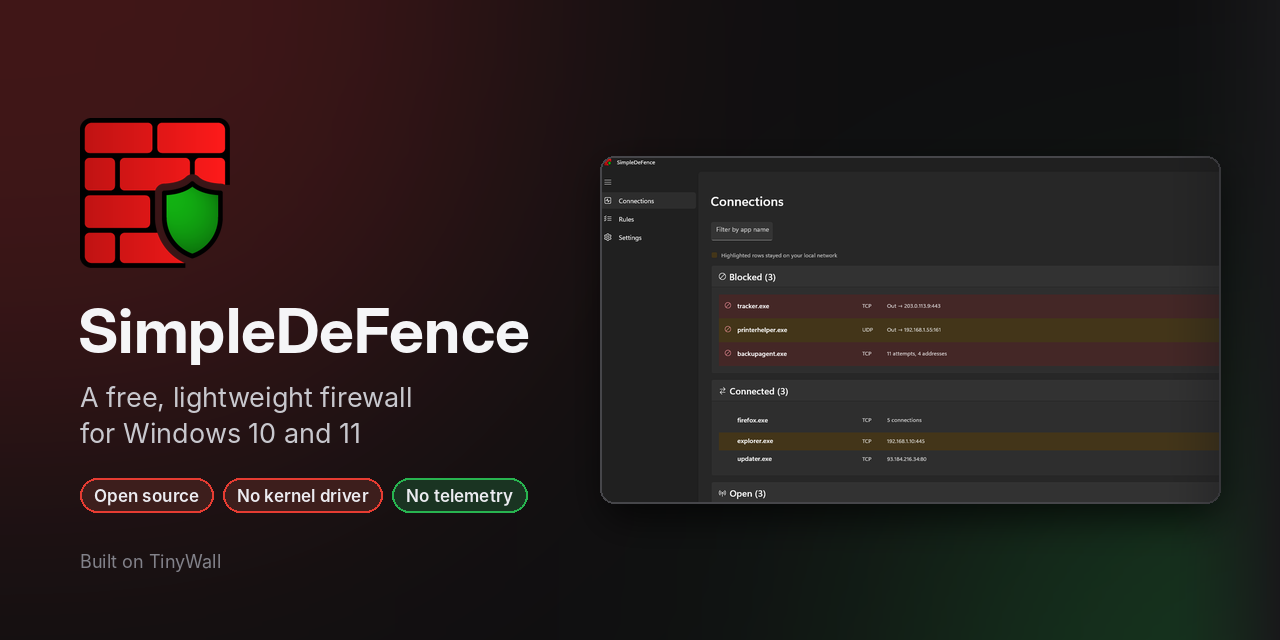
Task: Select the printerhelper.exe entry
Action: [762, 330]
